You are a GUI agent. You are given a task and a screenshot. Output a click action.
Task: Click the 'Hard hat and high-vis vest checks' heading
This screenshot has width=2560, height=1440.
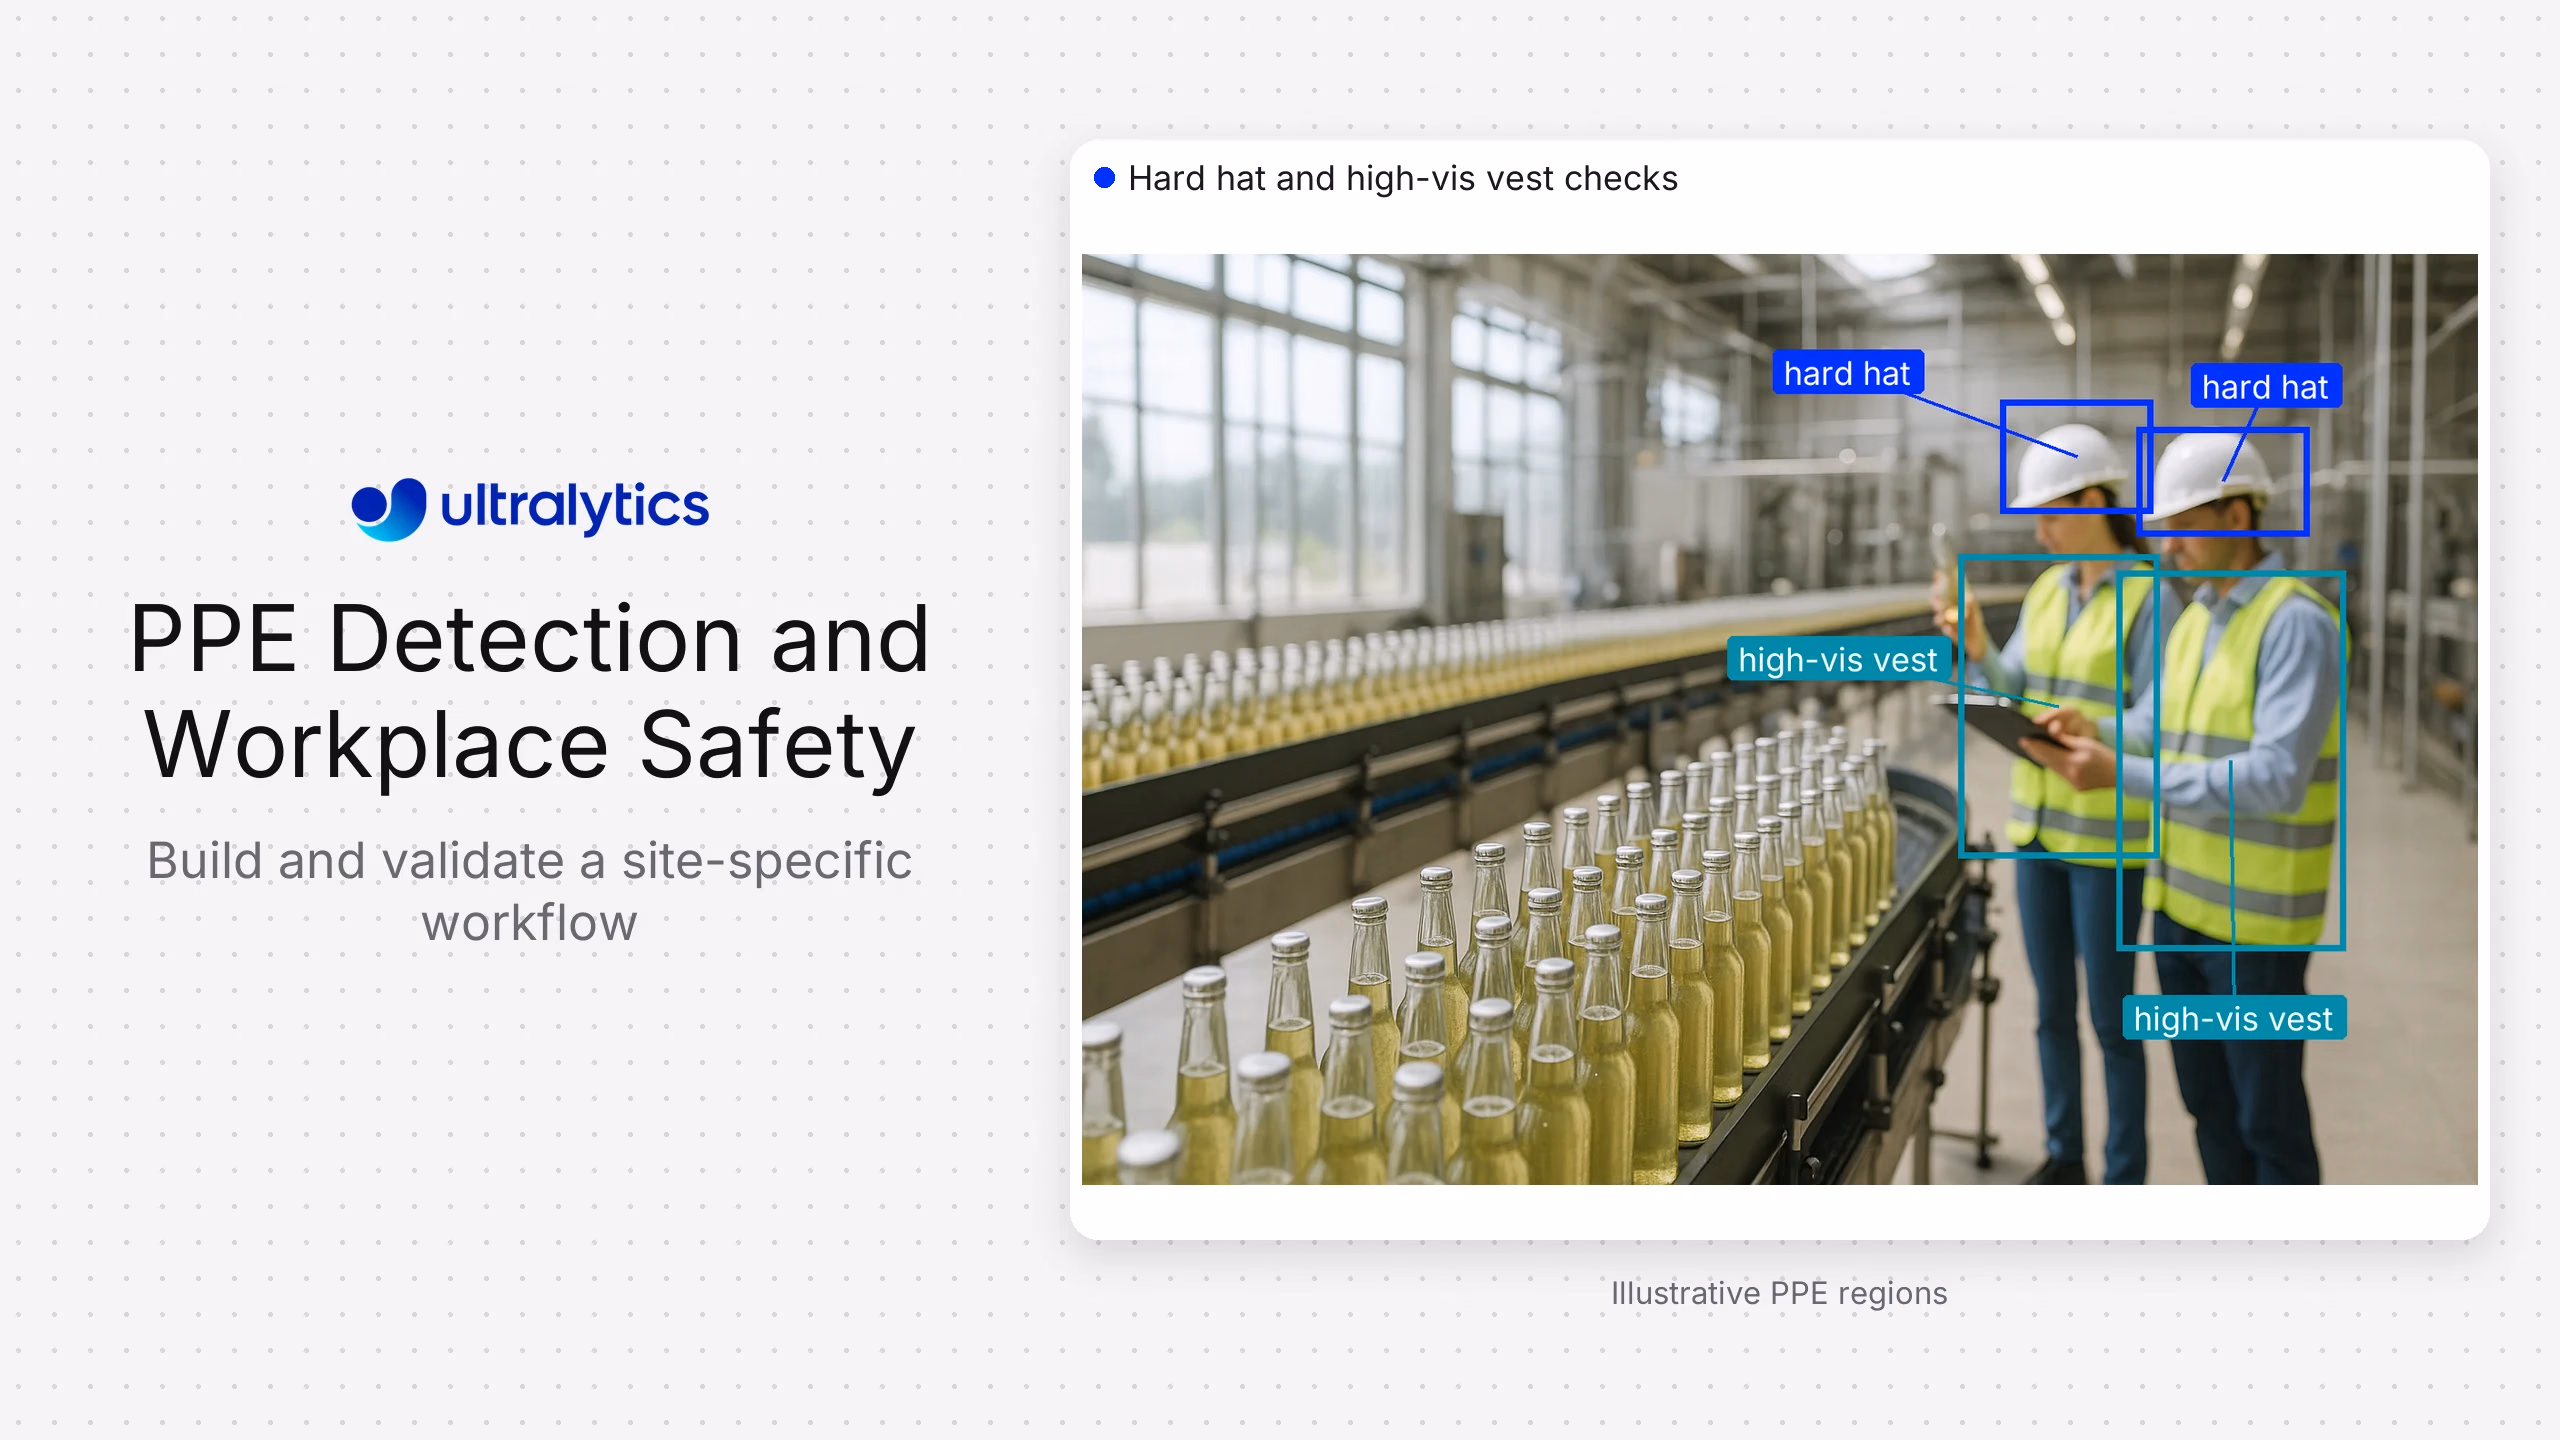pos(1402,178)
